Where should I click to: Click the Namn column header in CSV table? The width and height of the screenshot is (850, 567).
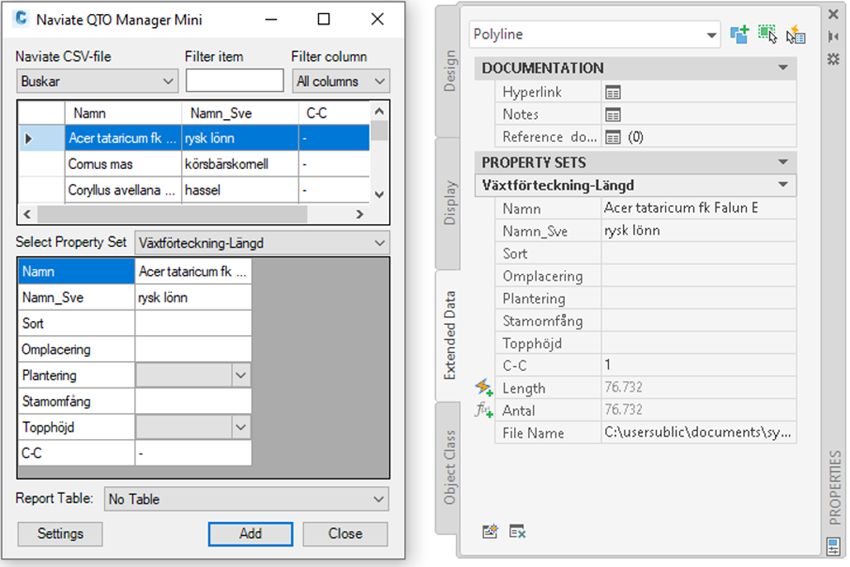click(123, 113)
